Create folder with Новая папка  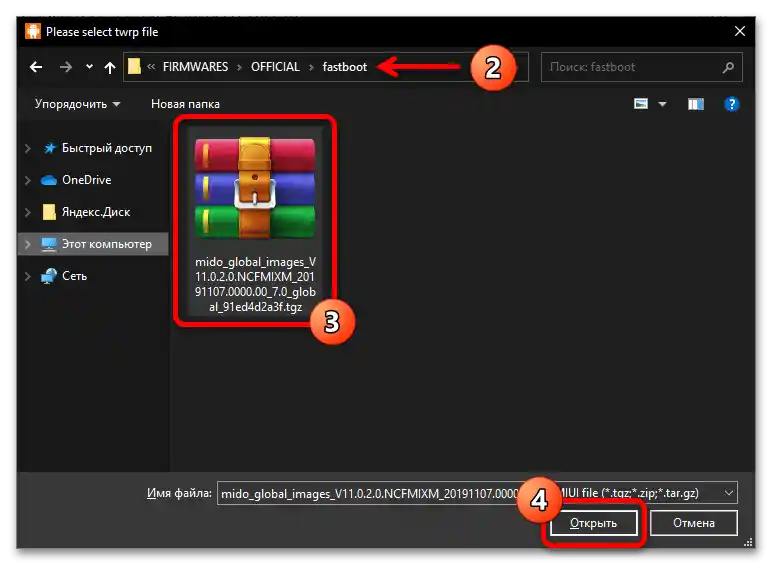point(185,104)
